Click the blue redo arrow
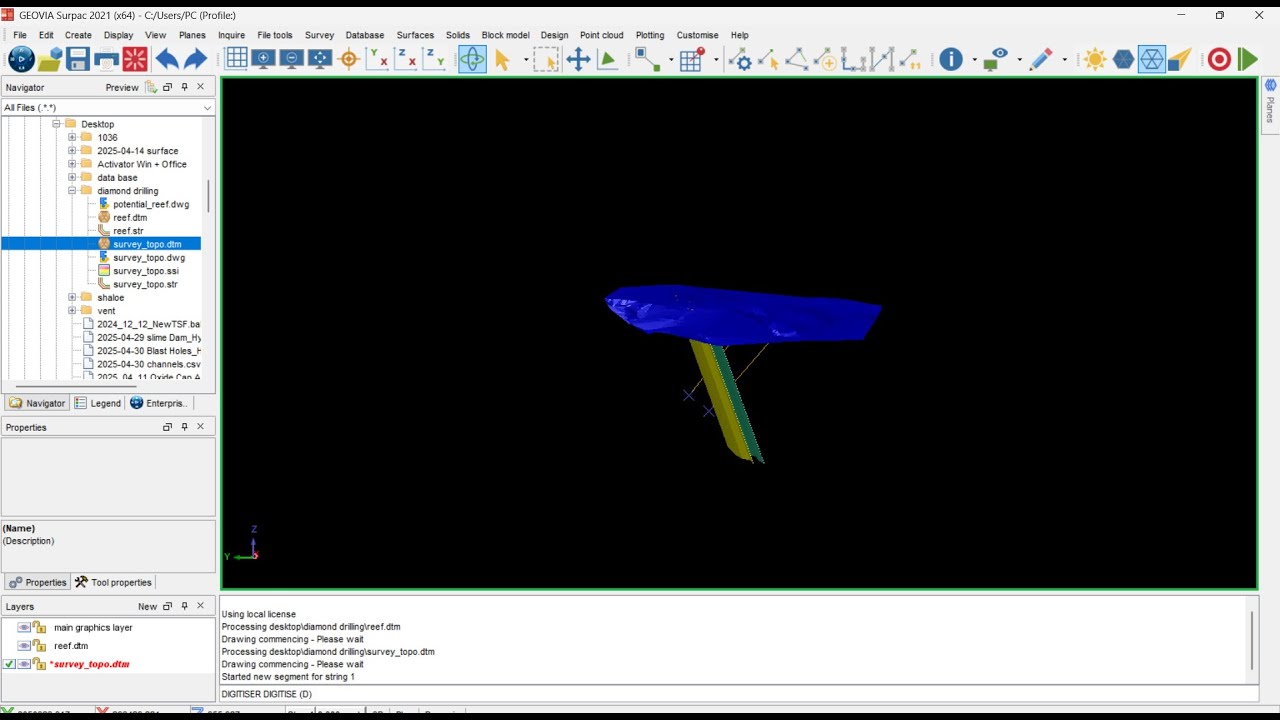The image size is (1280, 720). coord(195,59)
